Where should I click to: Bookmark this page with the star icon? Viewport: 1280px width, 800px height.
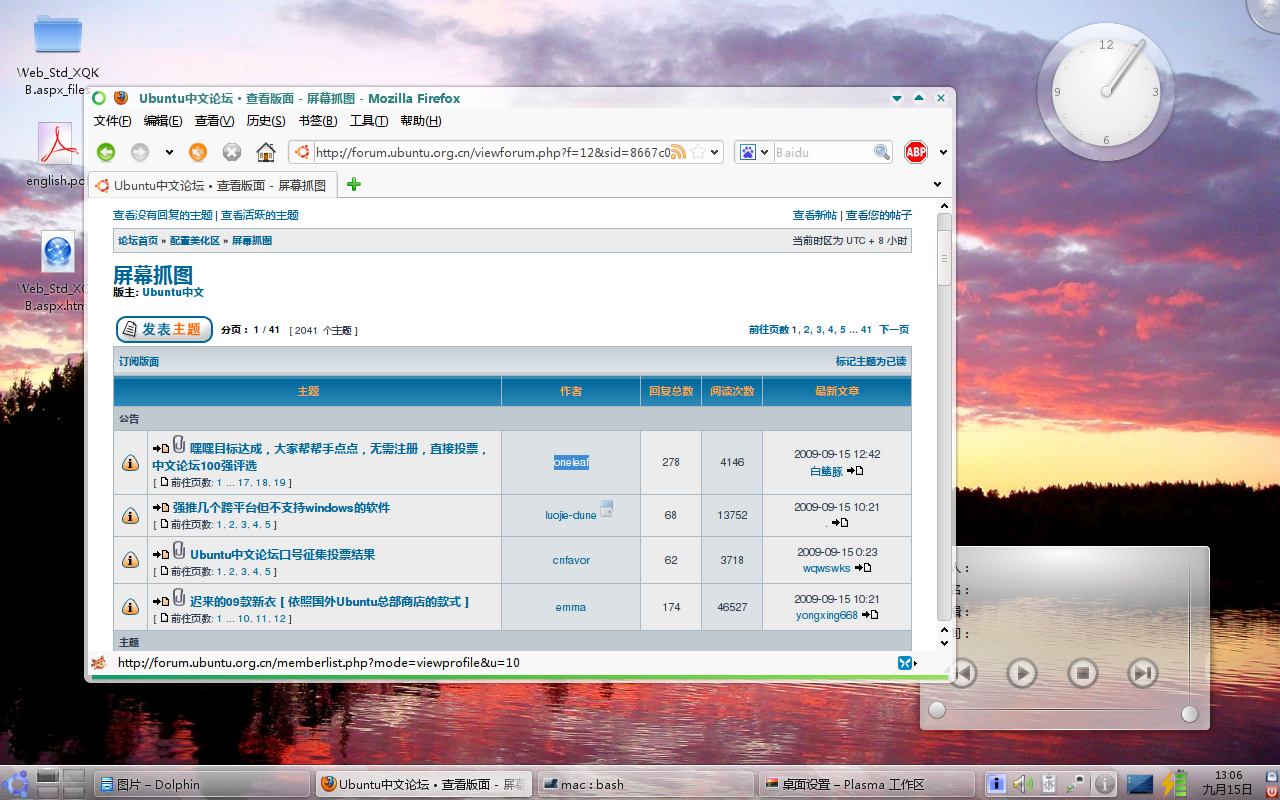698,152
